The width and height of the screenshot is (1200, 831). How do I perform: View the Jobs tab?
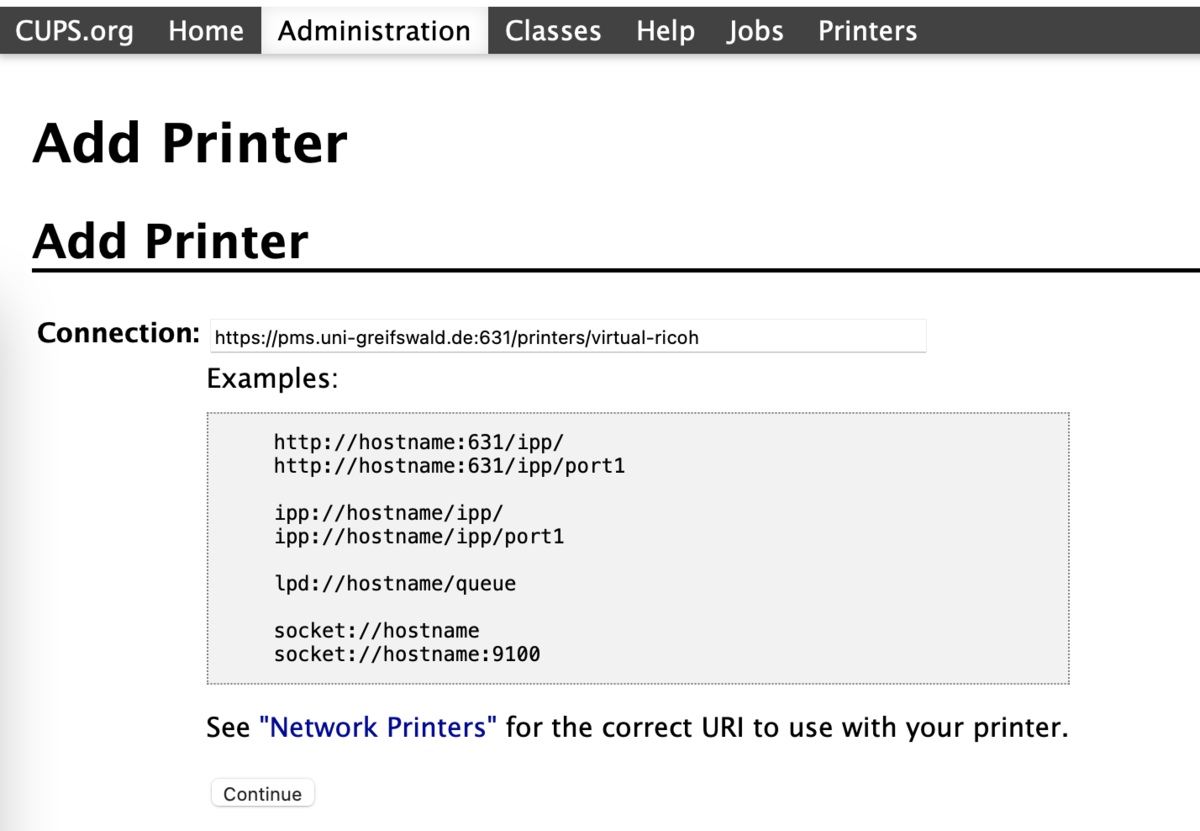(755, 31)
